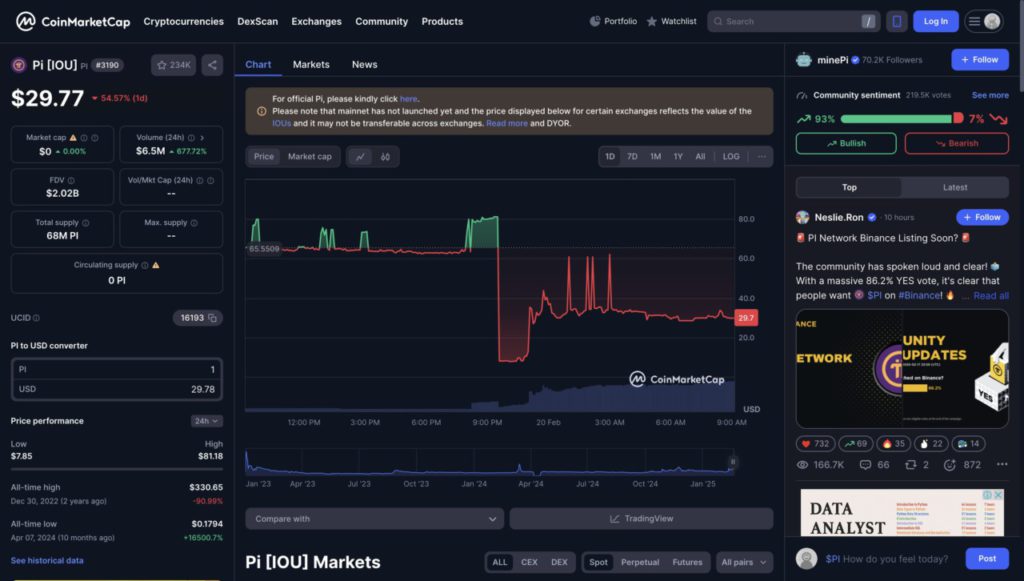Viewport: 1024px width, 581px height.
Task: Copy the UCID 16193 value
Action: tap(214, 318)
